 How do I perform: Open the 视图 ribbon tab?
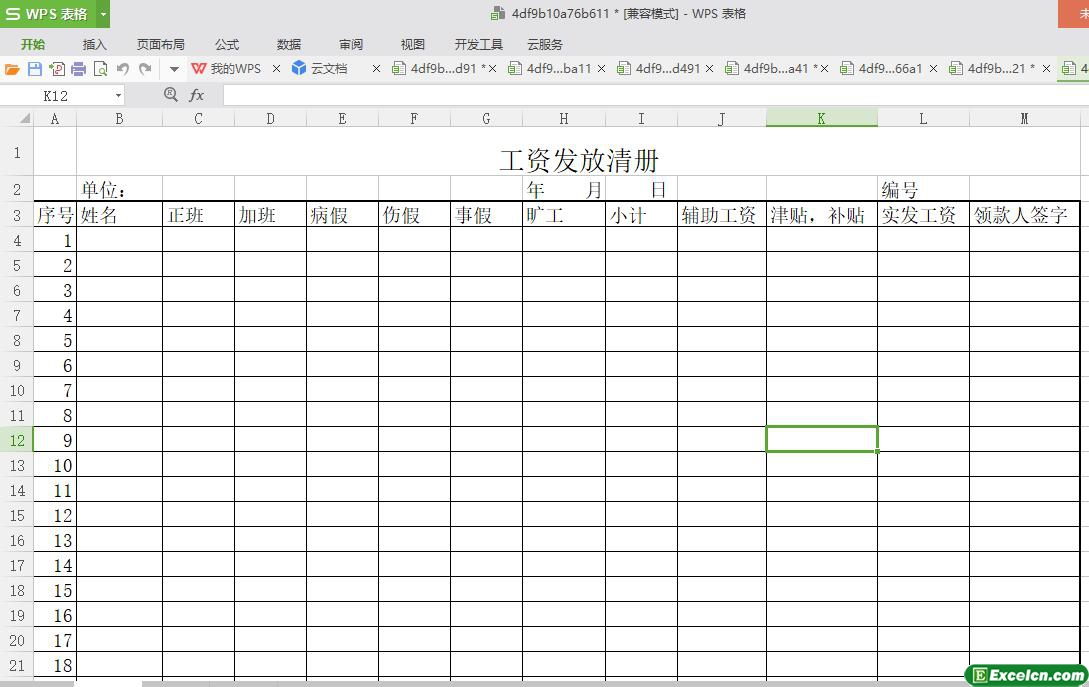click(413, 44)
